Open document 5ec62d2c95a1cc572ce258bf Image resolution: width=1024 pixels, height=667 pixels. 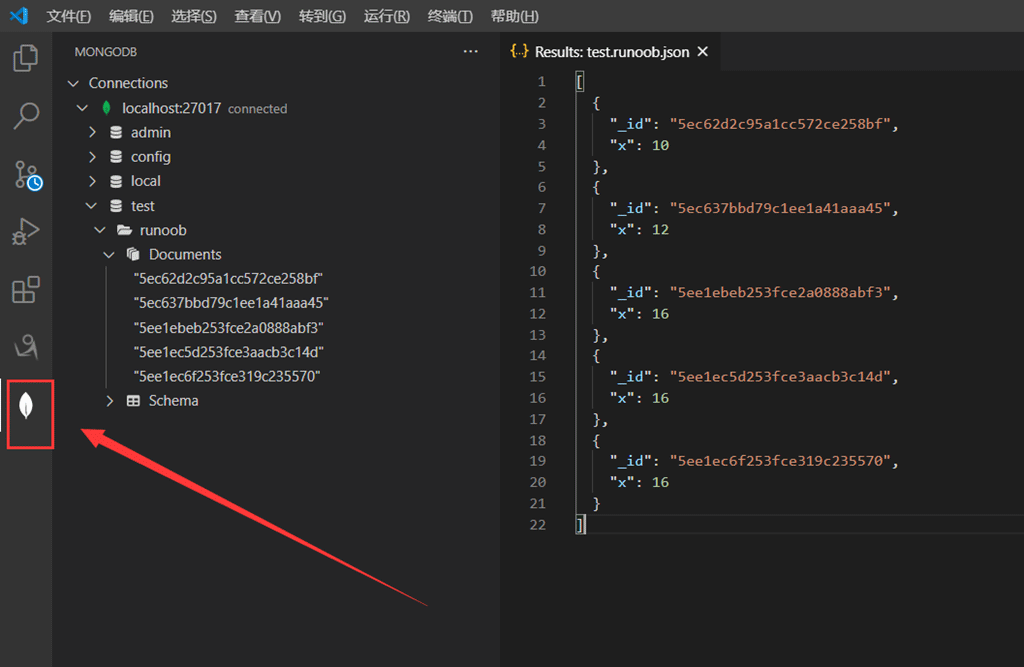tap(228, 278)
